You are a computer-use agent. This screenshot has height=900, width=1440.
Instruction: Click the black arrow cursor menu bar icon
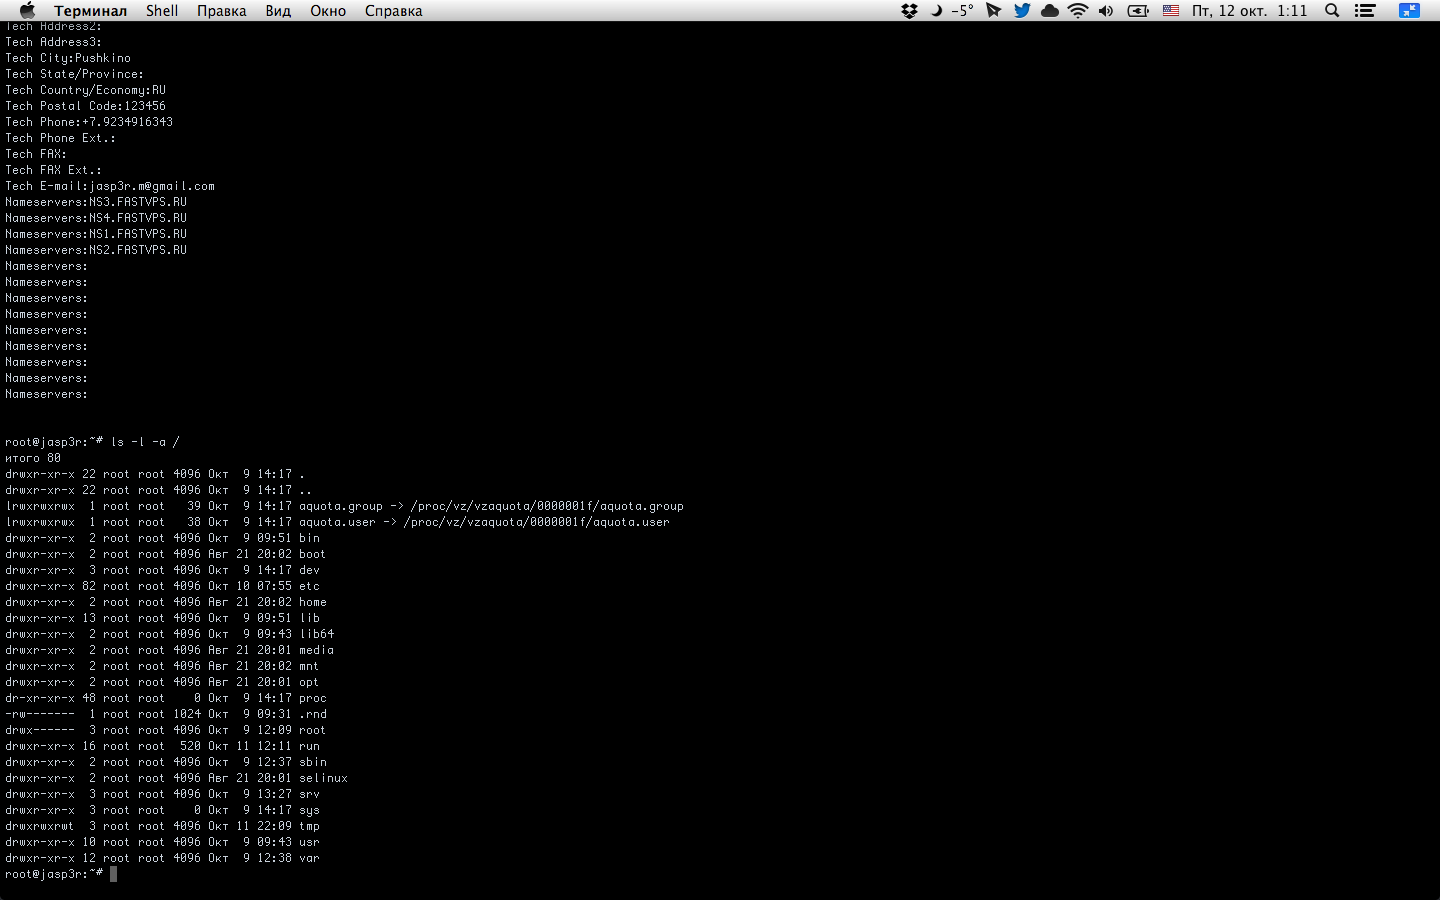pos(993,11)
